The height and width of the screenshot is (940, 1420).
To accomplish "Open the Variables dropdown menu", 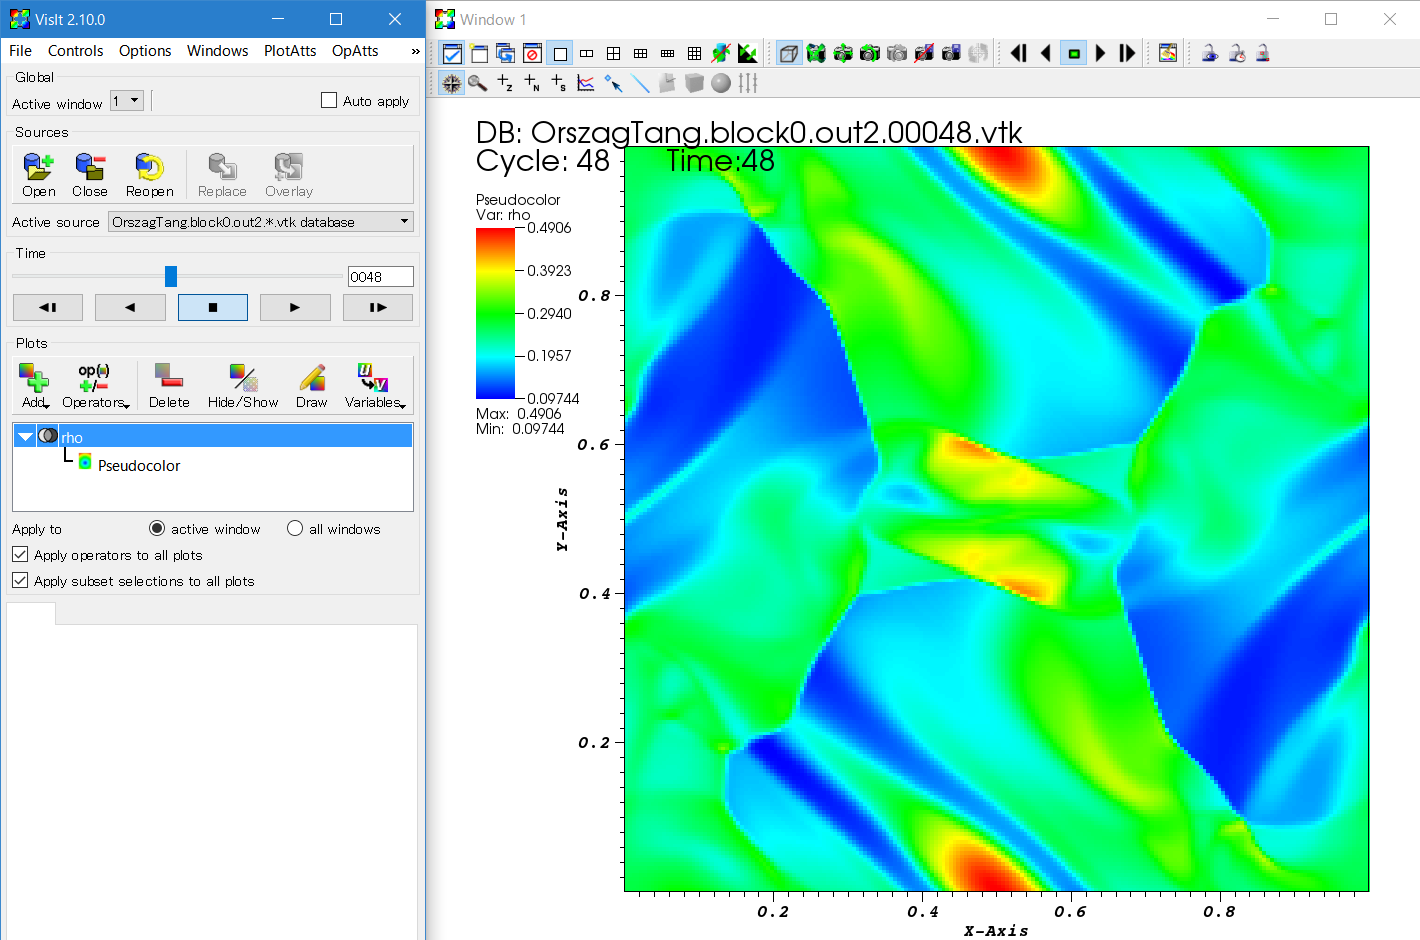I will [375, 385].
